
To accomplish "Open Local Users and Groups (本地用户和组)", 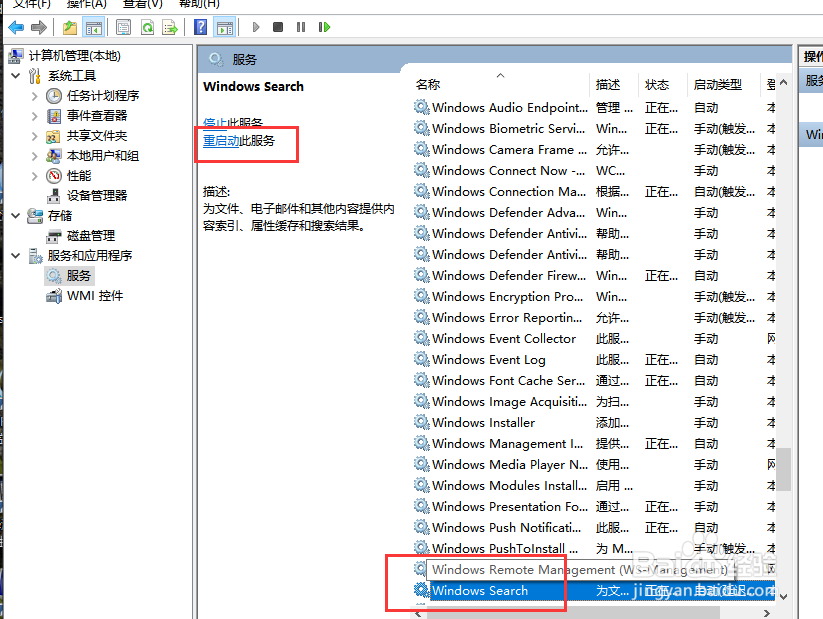I will pos(103,155).
